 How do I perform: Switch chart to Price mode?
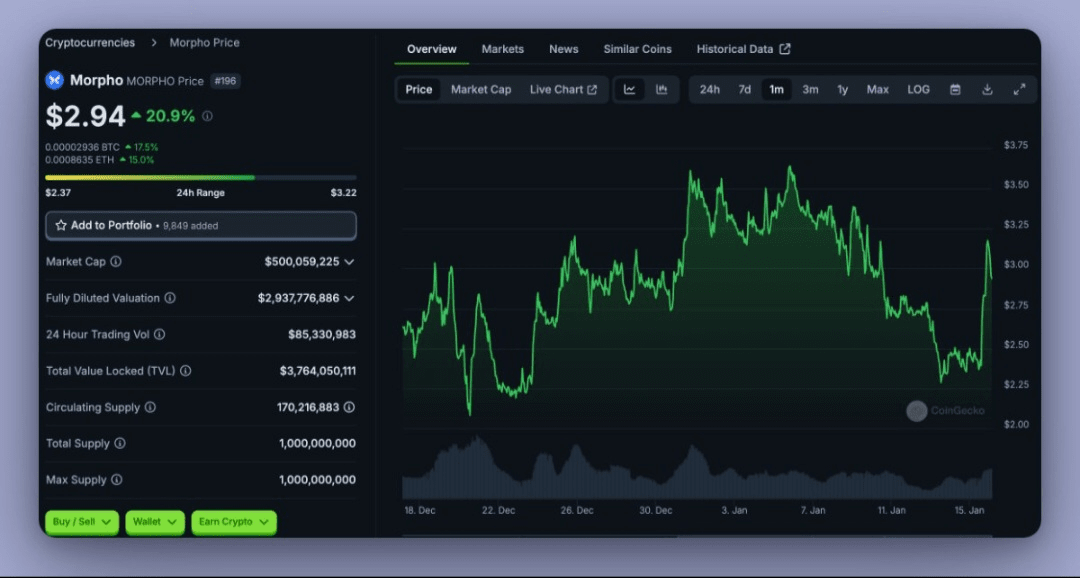pyautogui.click(x=419, y=90)
